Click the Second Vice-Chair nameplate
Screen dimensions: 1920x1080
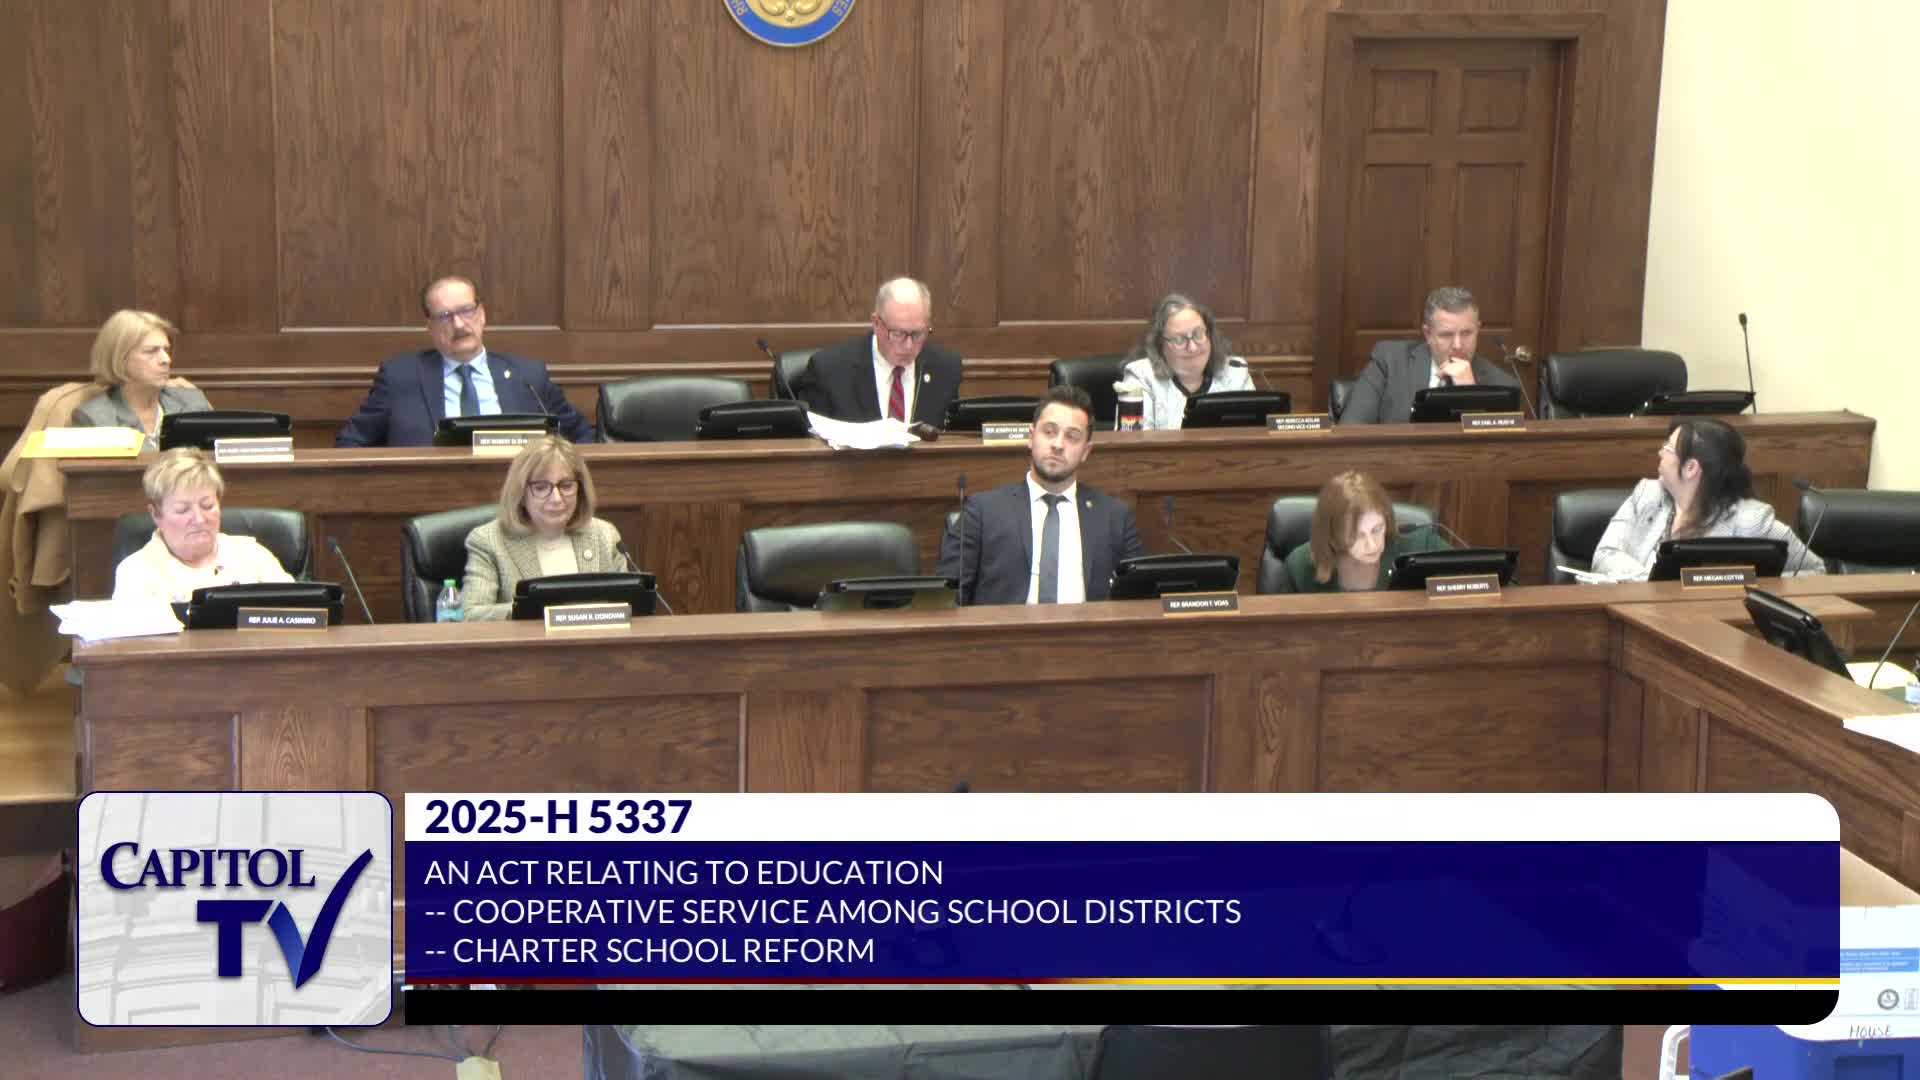point(1299,423)
